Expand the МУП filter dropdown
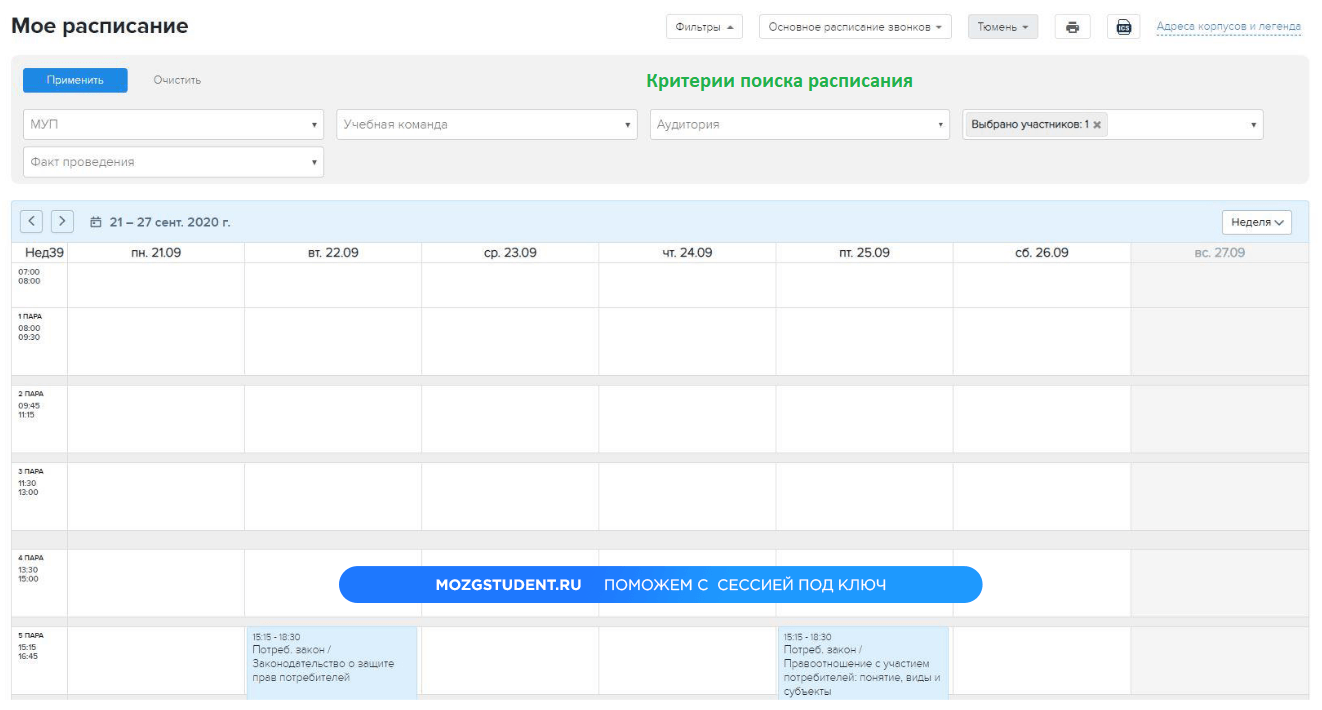 (x=173, y=125)
